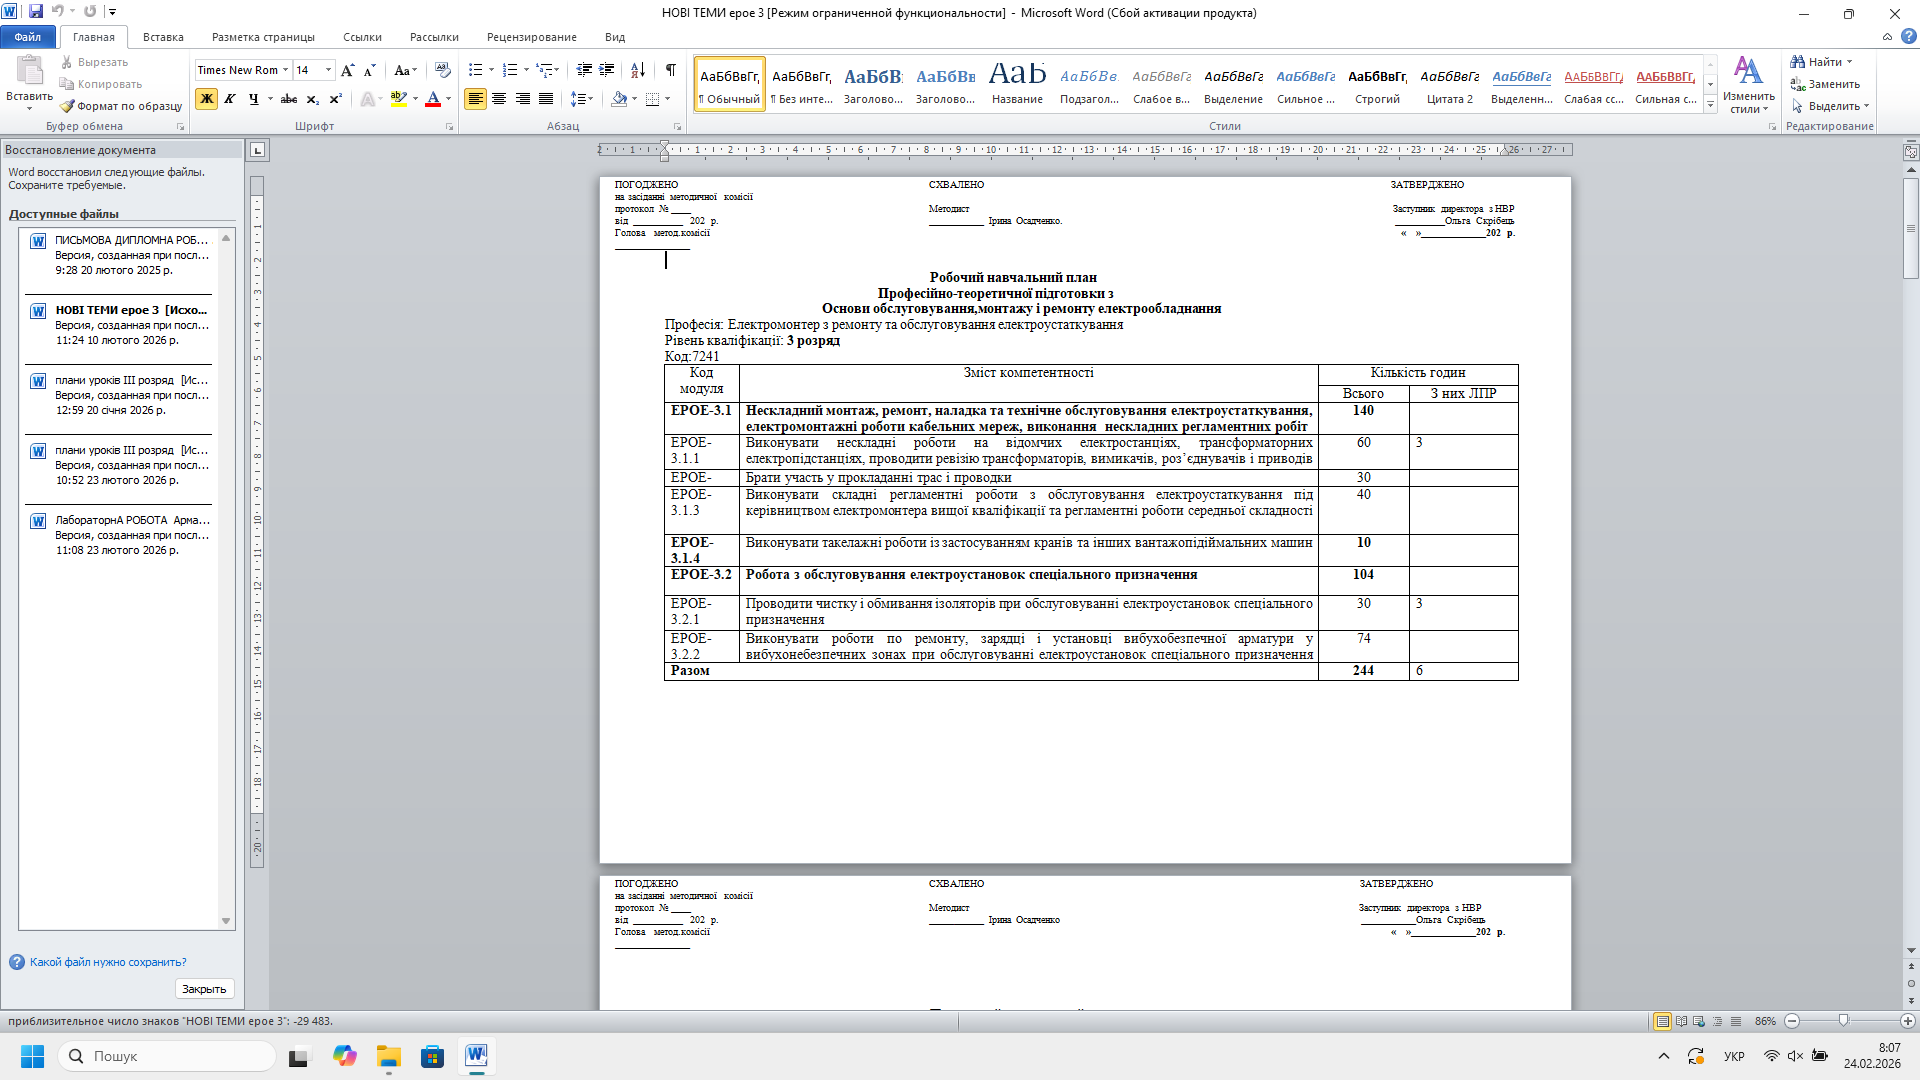Open 'Какой файл нужно сохранить?' link
1920x1080 pixels.
pos(108,962)
